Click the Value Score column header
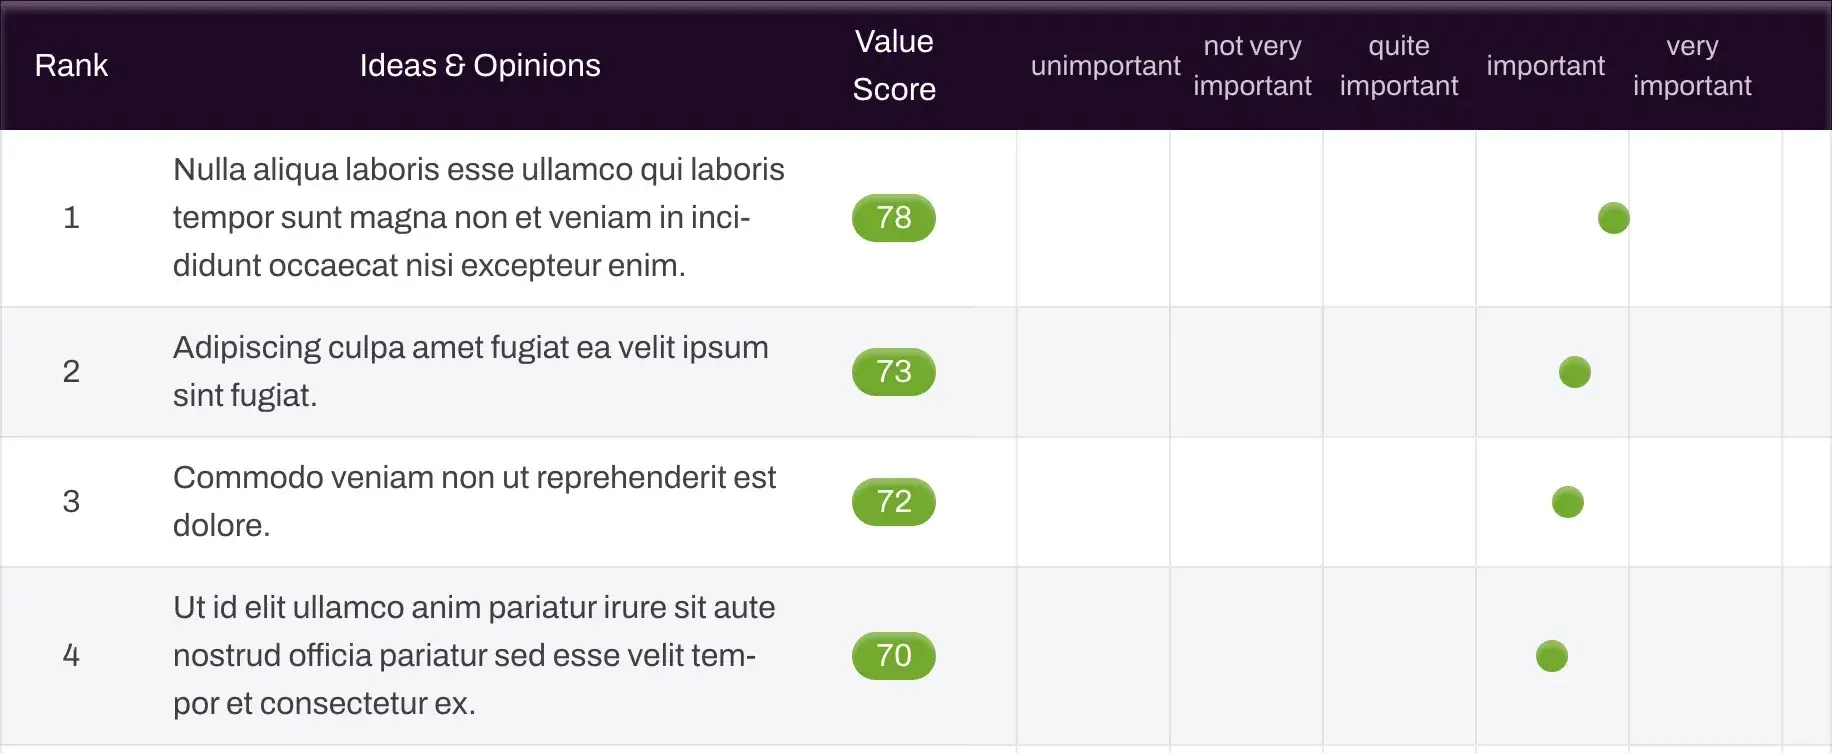 click(x=894, y=66)
